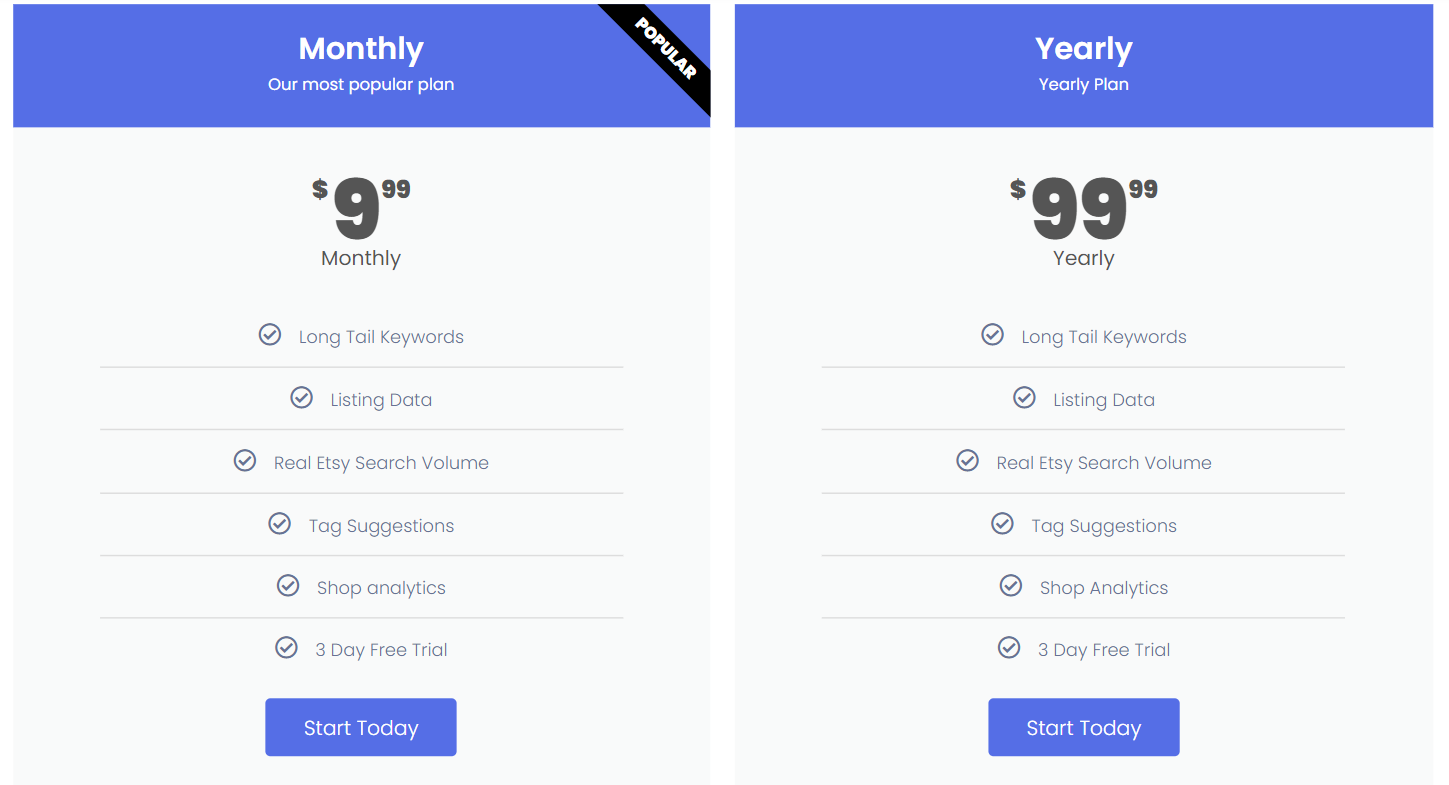
Task: Click the $99.99 Yearly price
Action: coord(1083,208)
